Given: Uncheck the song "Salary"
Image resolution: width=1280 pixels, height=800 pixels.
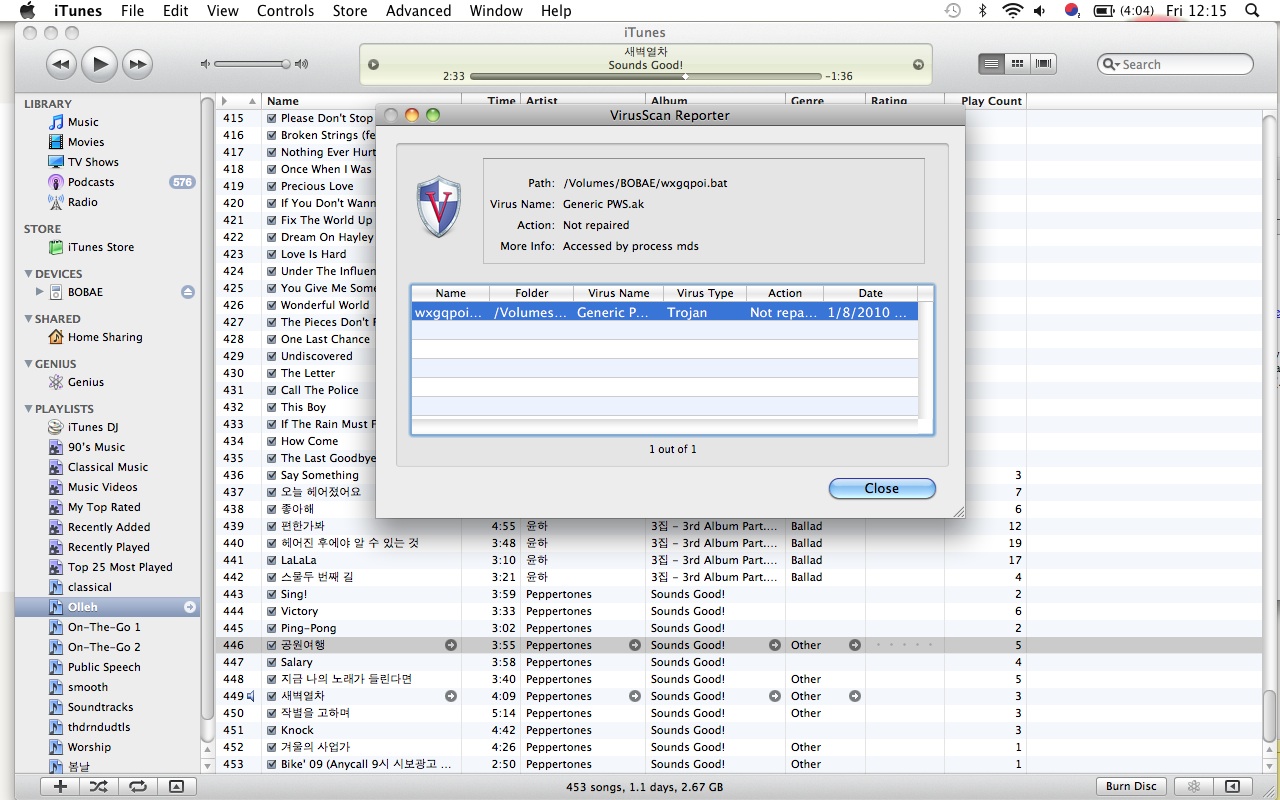Looking at the screenshot, I should point(271,662).
